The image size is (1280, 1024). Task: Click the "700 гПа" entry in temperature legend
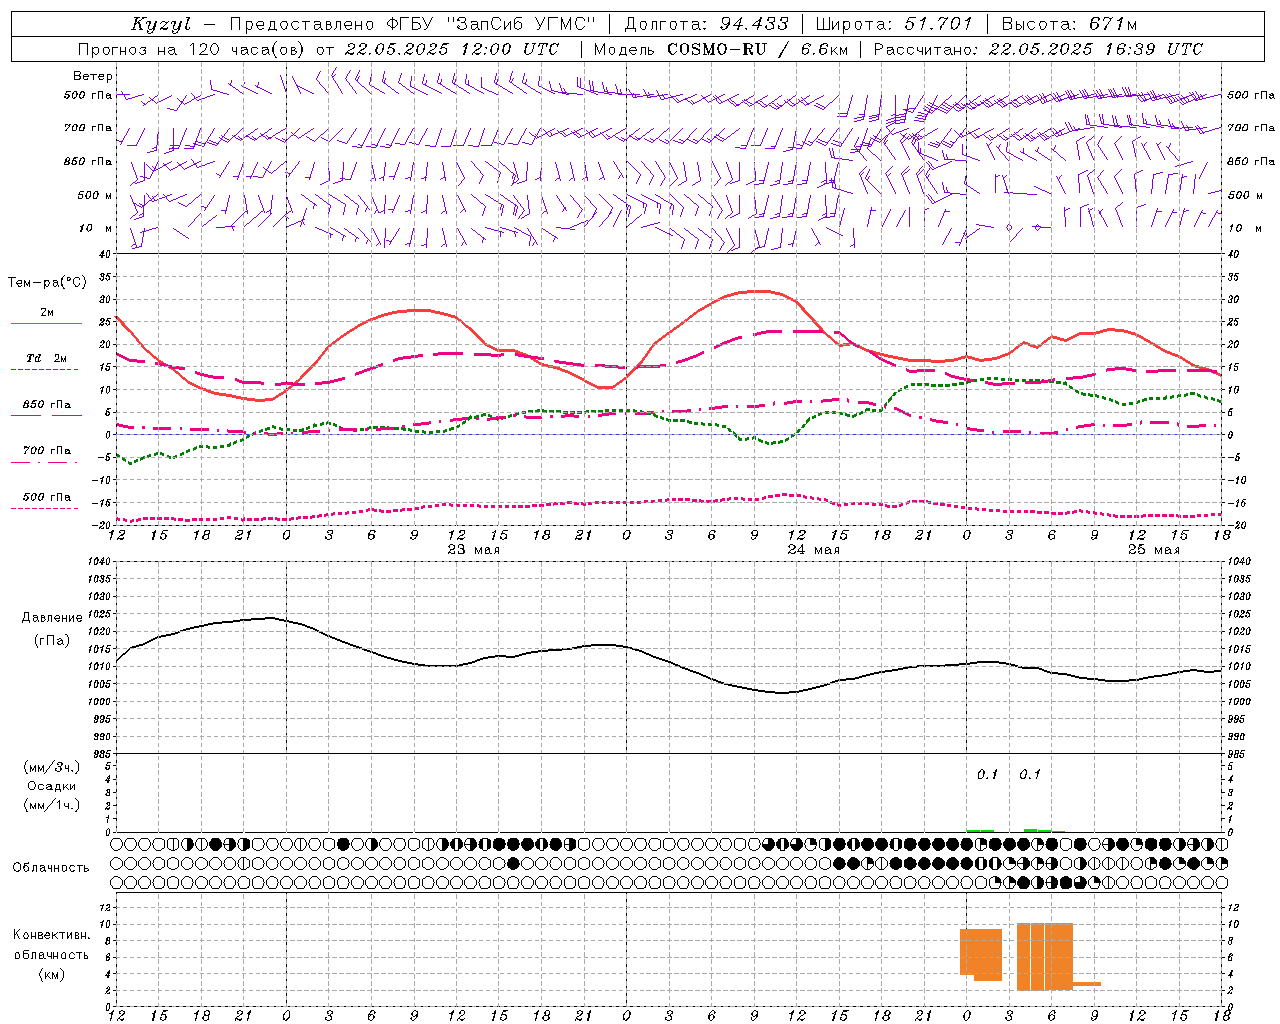pyautogui.click(x=47, y=451)
